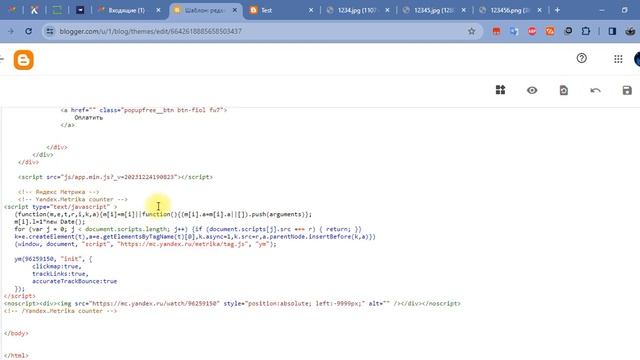The image size is (640, 360).
Task: Open site information icon in address bar
Action: coord(50,31)
